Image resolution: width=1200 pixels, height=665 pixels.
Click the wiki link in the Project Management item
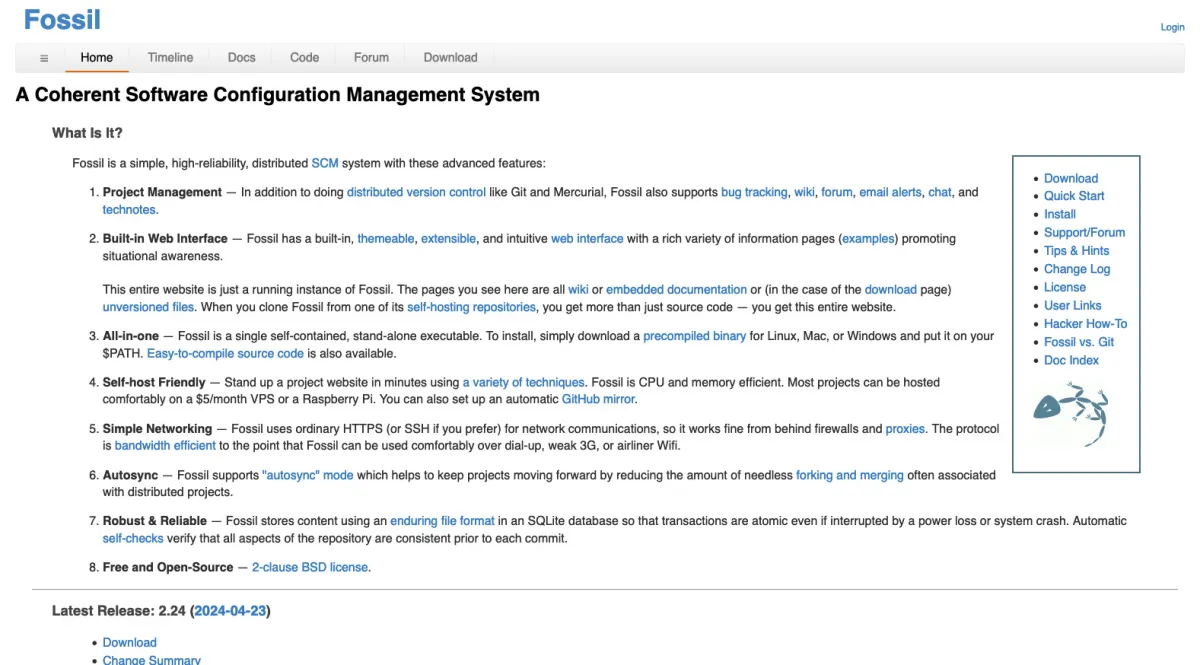tap(805, 192)
